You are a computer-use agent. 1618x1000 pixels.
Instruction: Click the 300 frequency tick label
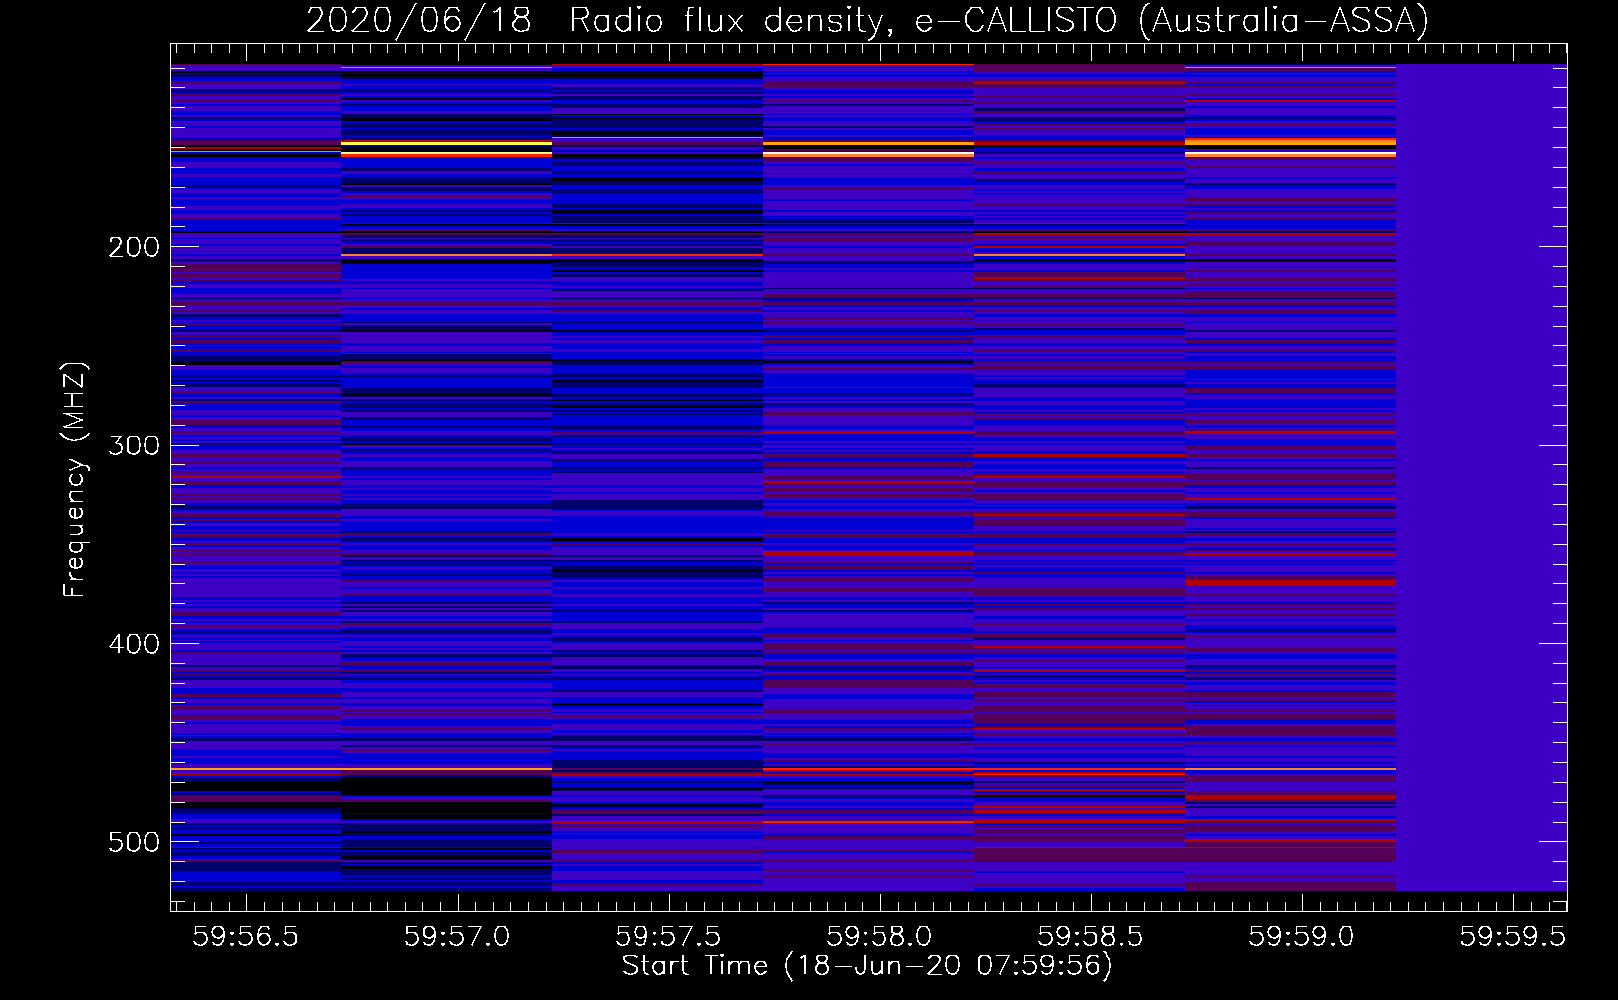(x=134, y=445)
